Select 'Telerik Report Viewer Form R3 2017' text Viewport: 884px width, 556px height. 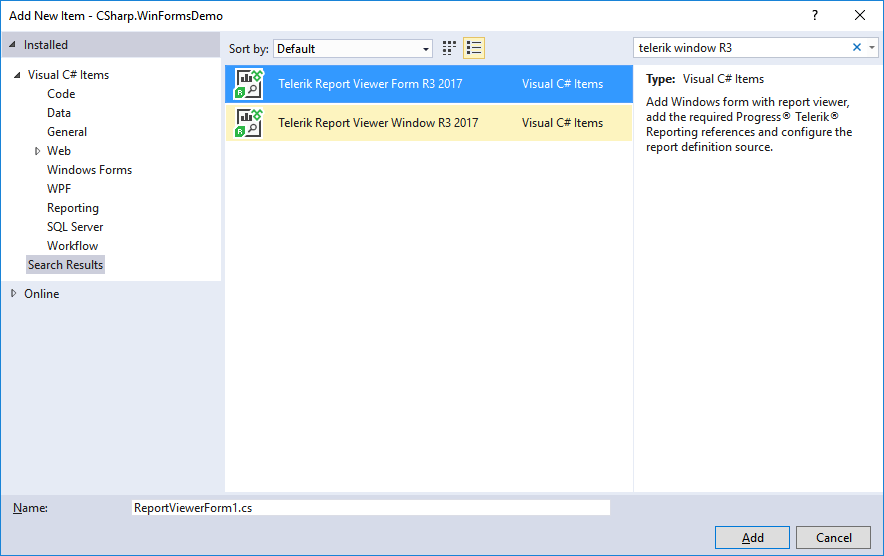370,83
